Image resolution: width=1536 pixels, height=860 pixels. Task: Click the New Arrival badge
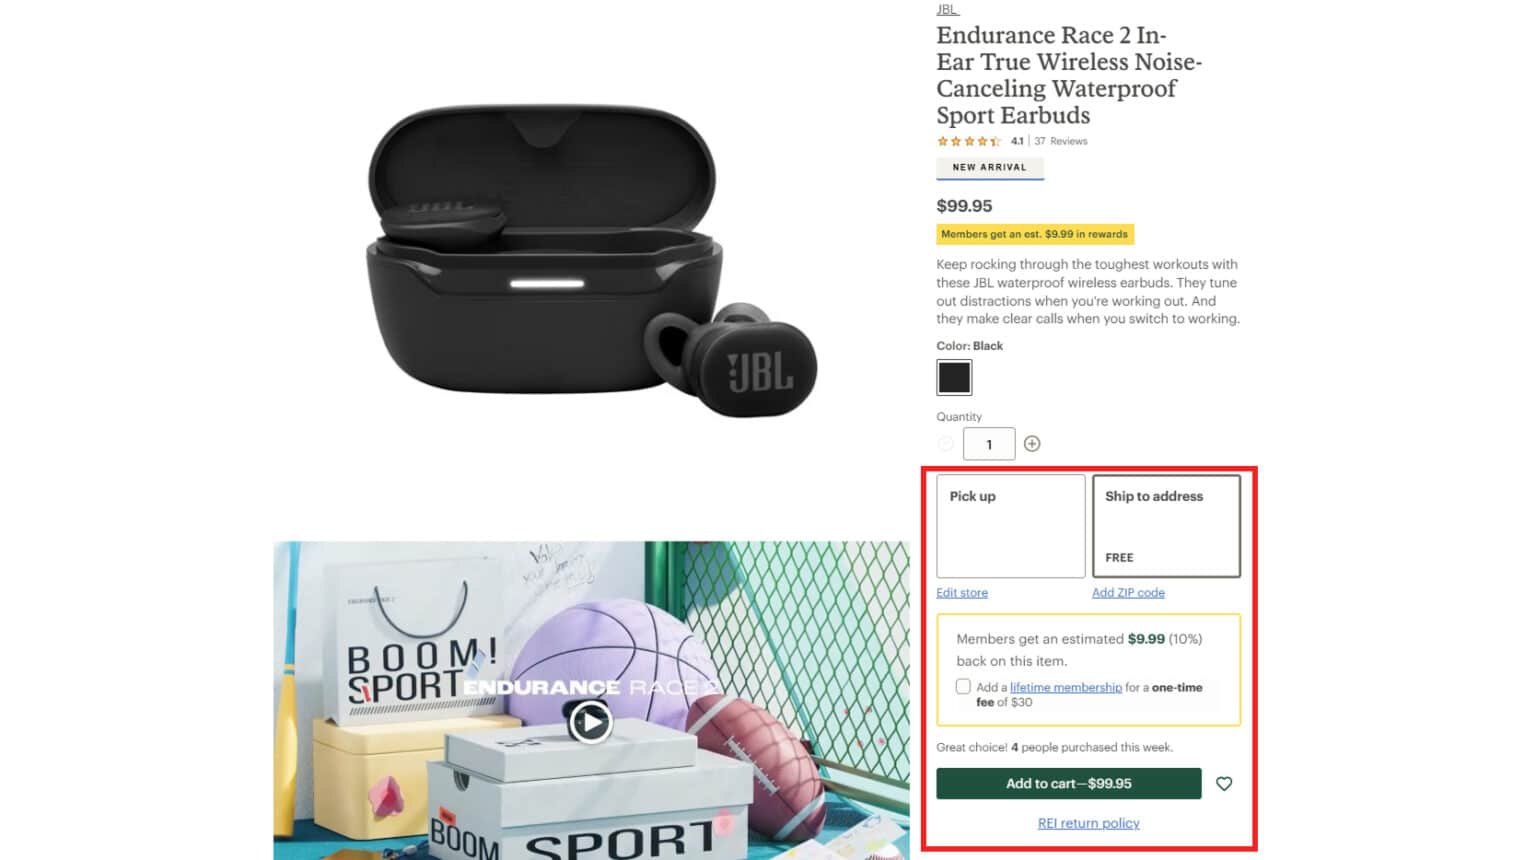point(990,168)
